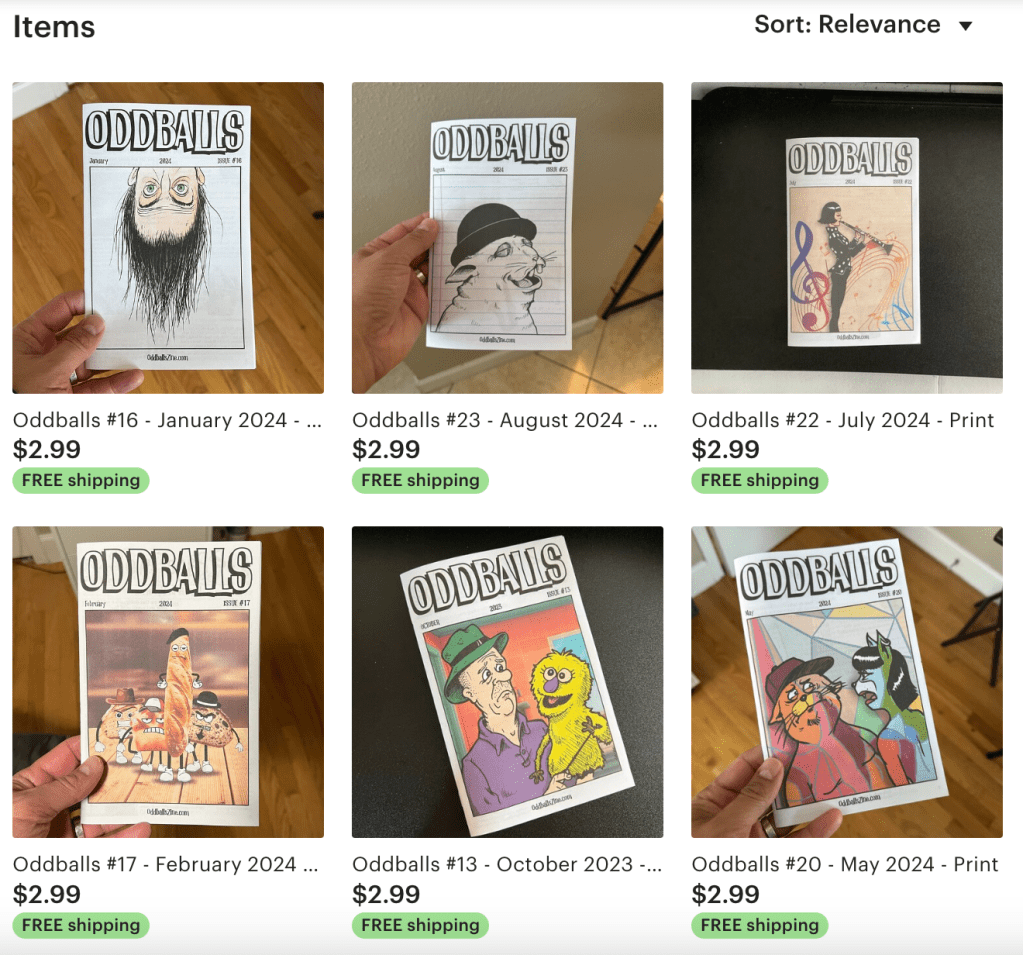1023x955 pixels.
Task: Open the Oddballs #16 bearded face thumbnail
Action: [168, 237]
